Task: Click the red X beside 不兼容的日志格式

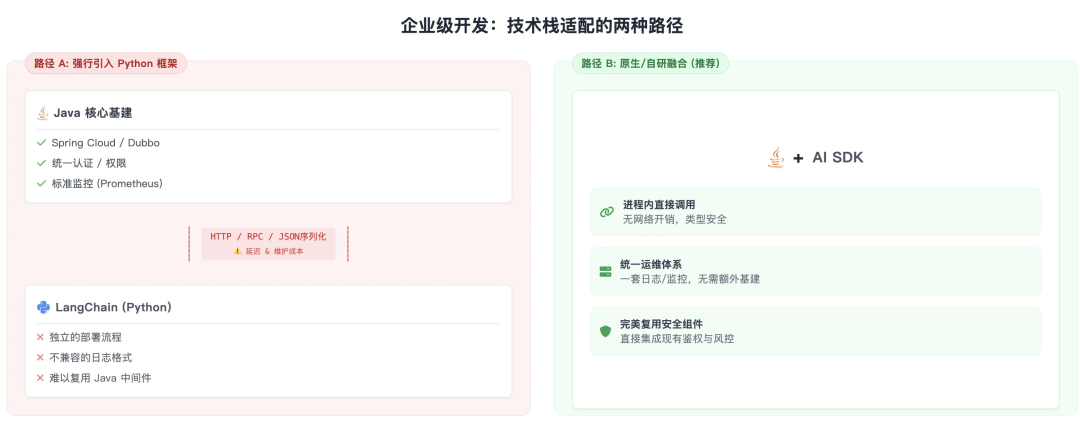Action: [x=40, y=357]
